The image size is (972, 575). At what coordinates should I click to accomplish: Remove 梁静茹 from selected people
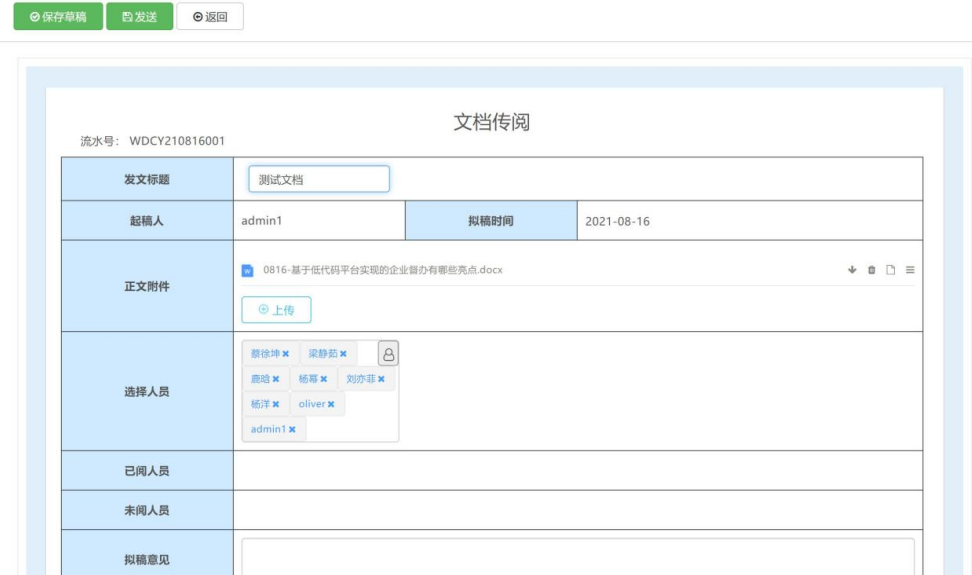(x=343, y=354)
